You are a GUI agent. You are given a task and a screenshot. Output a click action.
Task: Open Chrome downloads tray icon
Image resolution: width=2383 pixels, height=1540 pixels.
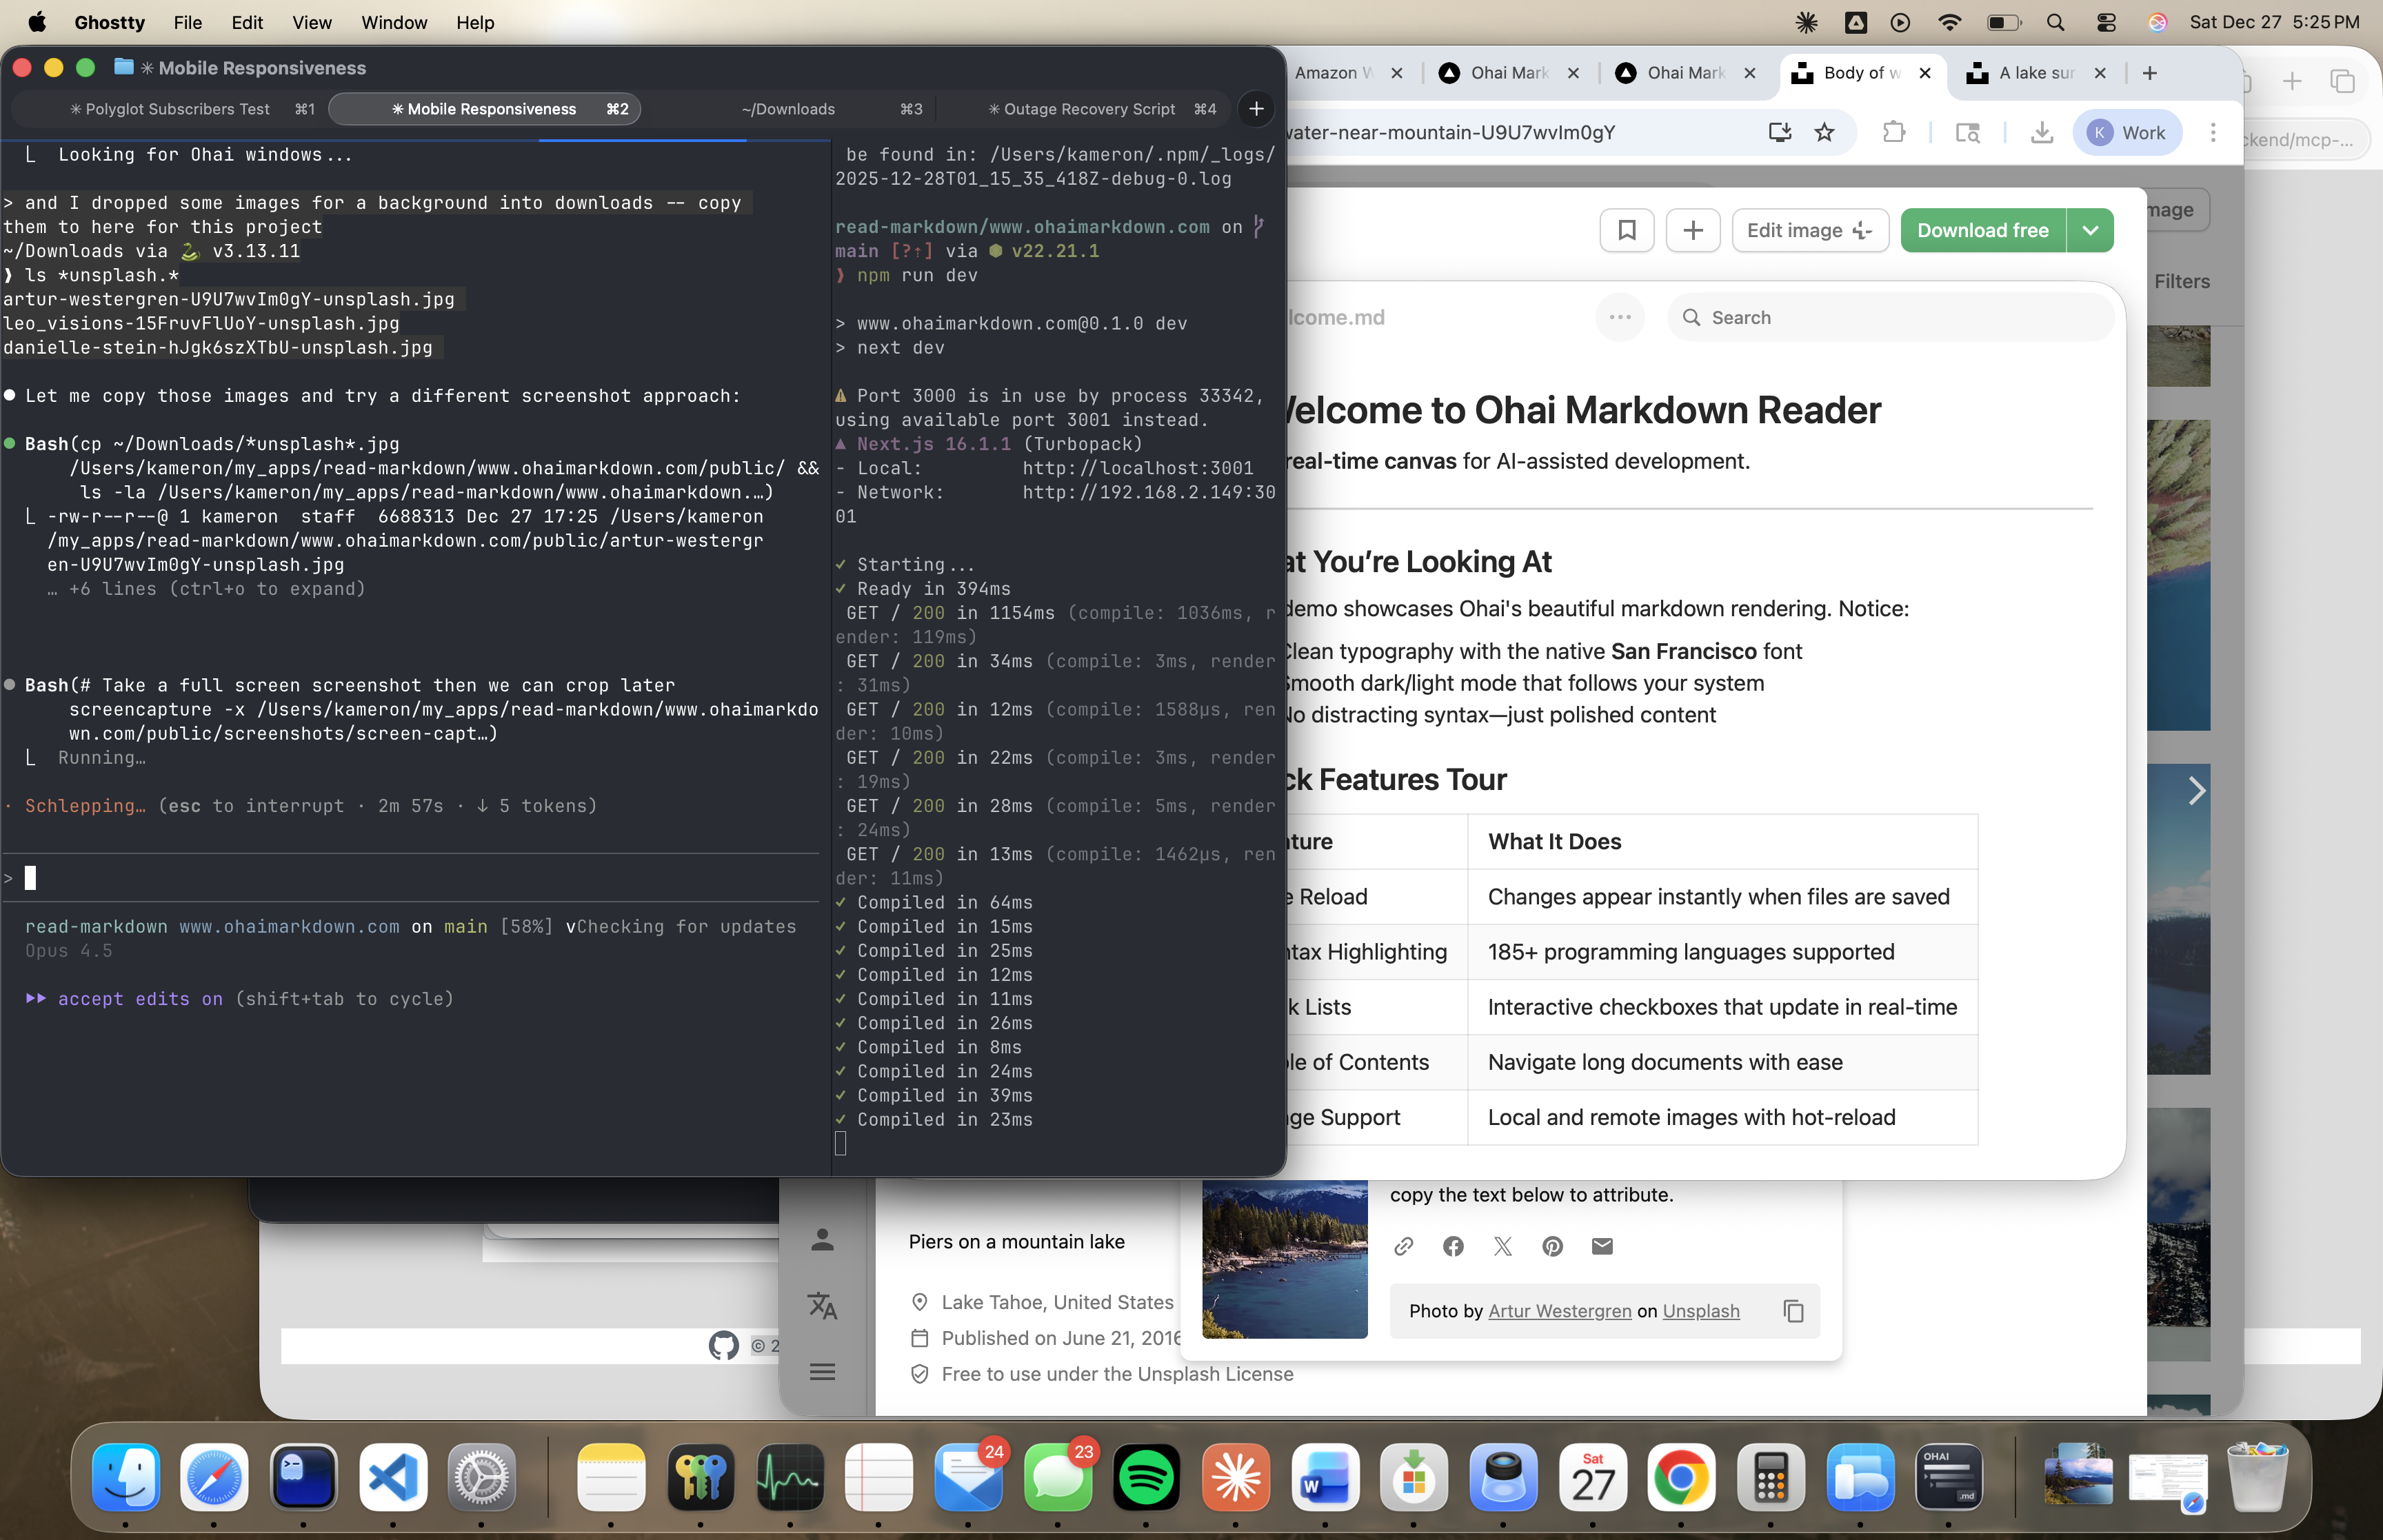(2042, 132)
